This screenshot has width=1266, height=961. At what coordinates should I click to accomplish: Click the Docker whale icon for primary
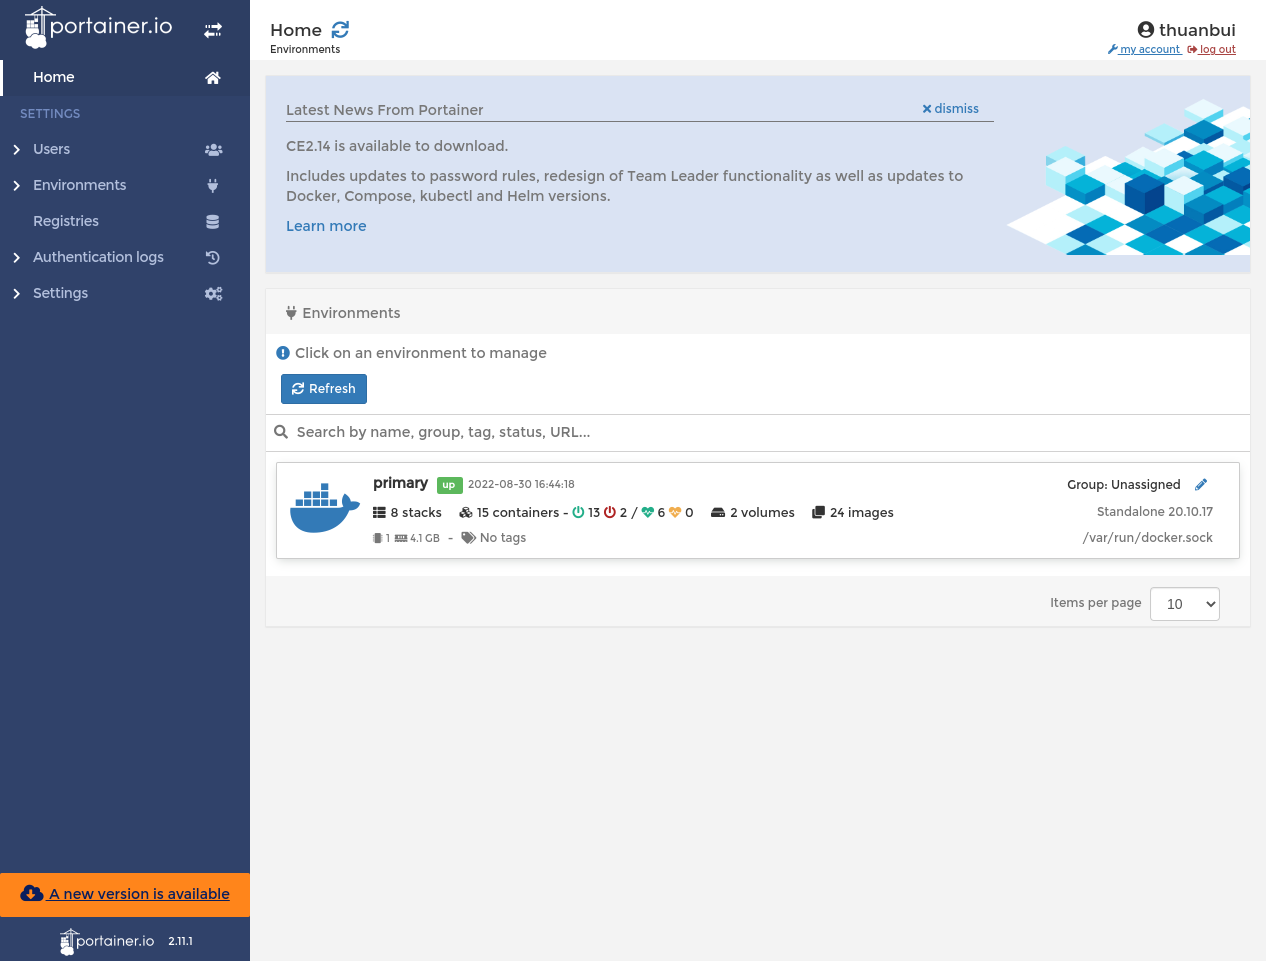click(324, 509)
